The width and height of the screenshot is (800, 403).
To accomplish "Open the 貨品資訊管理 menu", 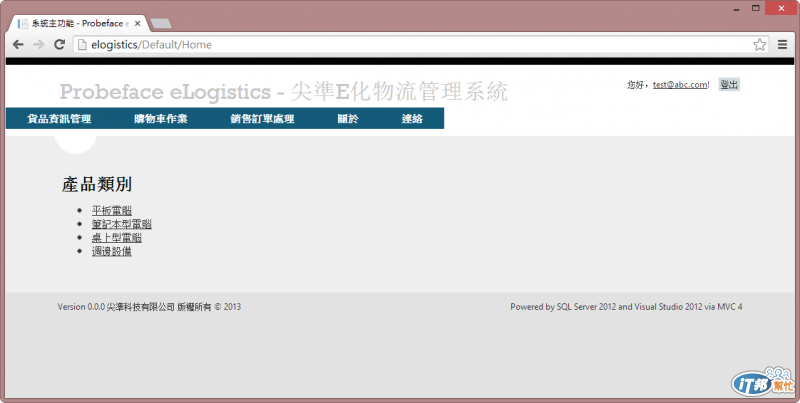I will coord(59,119).
